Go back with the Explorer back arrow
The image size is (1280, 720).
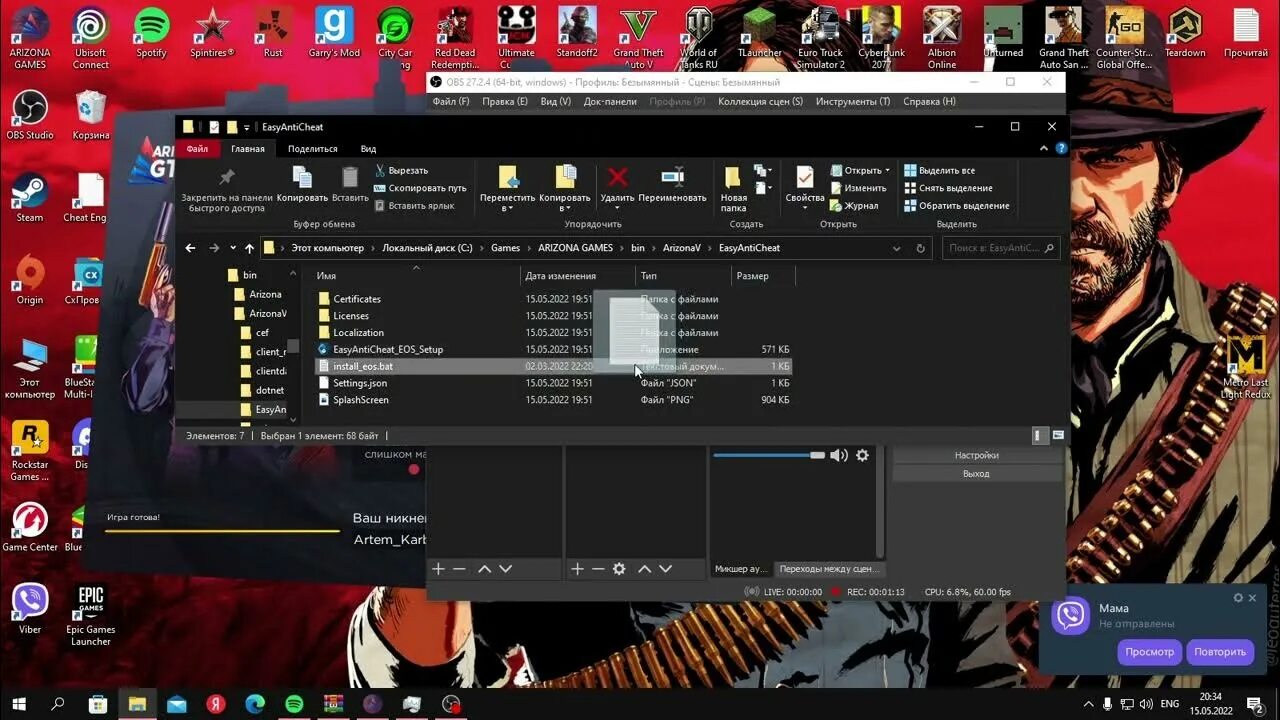pyautogui.click(x=191, y=248)
